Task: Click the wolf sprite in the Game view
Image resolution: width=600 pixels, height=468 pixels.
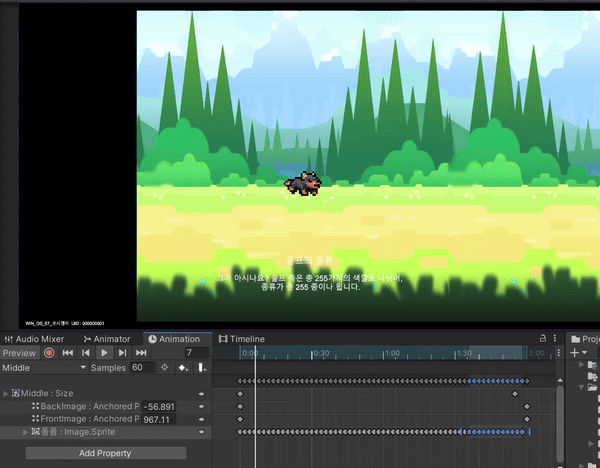Action: coord(303,183)
